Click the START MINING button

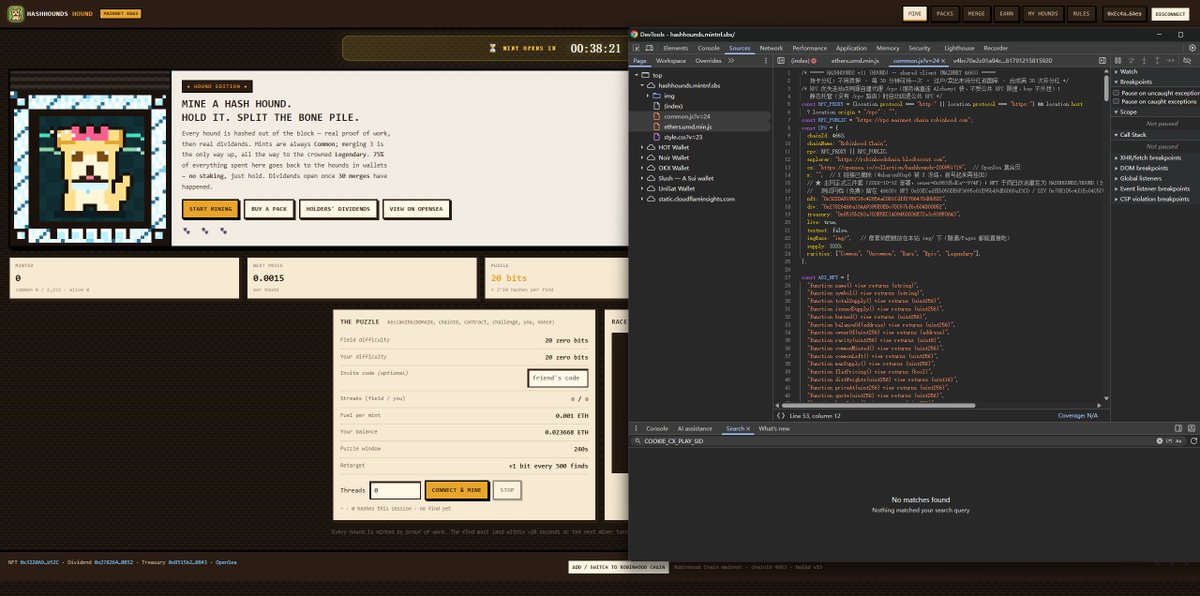(210, 209)
